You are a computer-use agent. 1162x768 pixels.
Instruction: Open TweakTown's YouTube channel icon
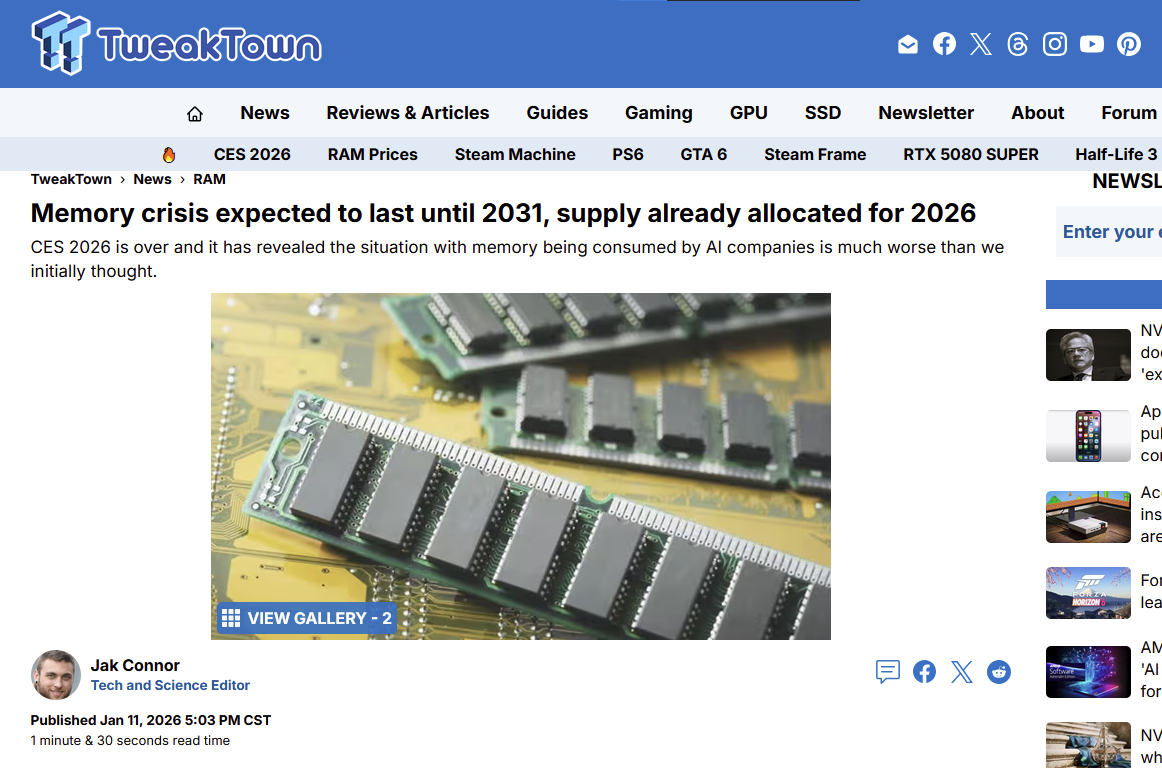pos(1092,44)
